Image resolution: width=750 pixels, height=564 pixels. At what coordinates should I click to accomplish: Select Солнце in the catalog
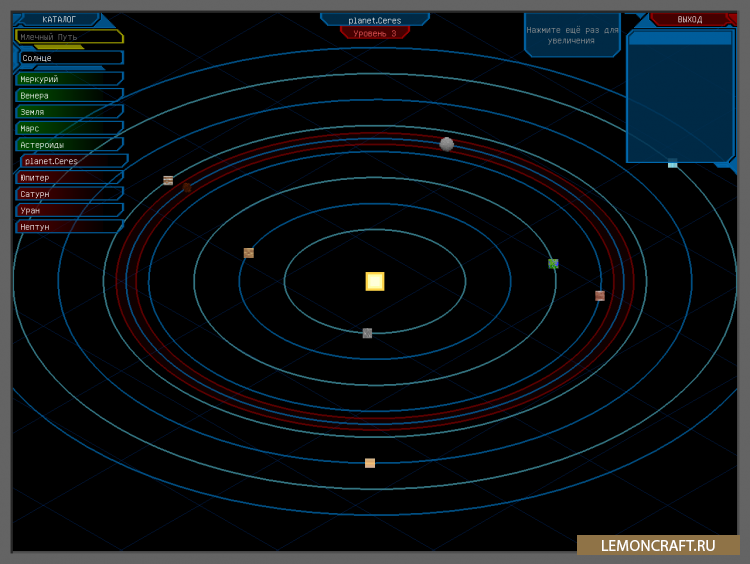click(x=68, y=59)
